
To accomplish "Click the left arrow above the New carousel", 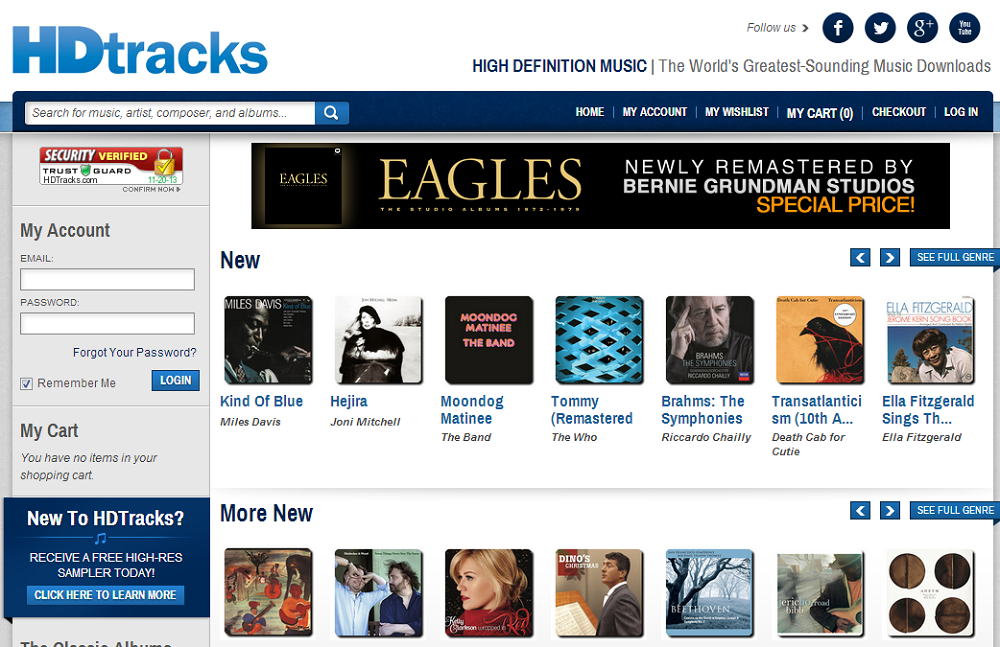I will pos(860,257).
